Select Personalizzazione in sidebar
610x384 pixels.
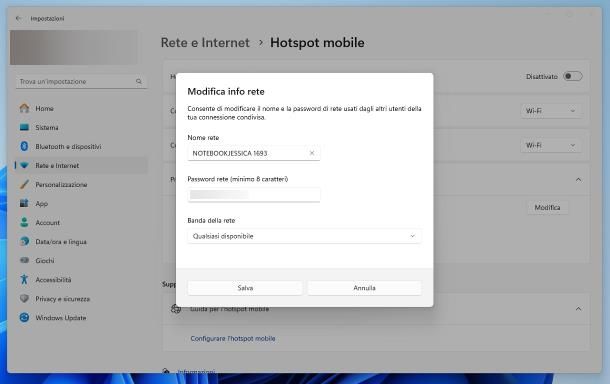point(81,184)
